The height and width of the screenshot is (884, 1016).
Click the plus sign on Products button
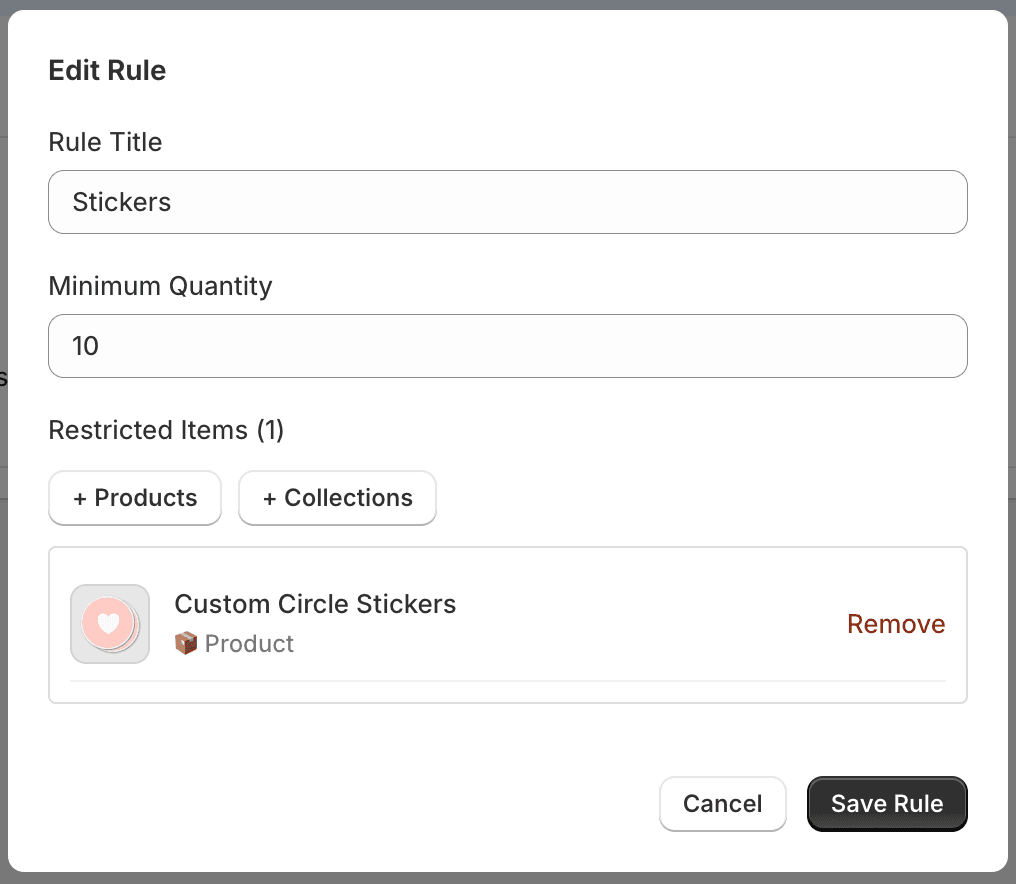point(81,497)
